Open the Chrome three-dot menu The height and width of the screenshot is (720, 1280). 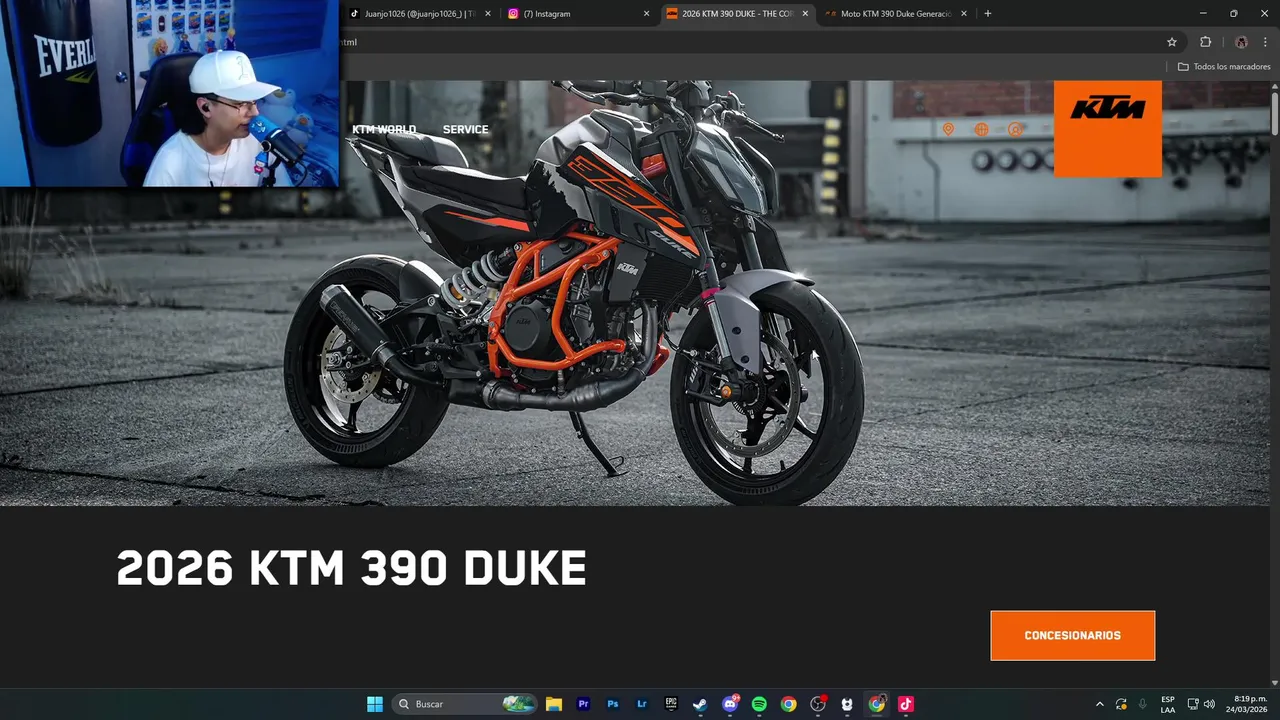(1265, 42)
